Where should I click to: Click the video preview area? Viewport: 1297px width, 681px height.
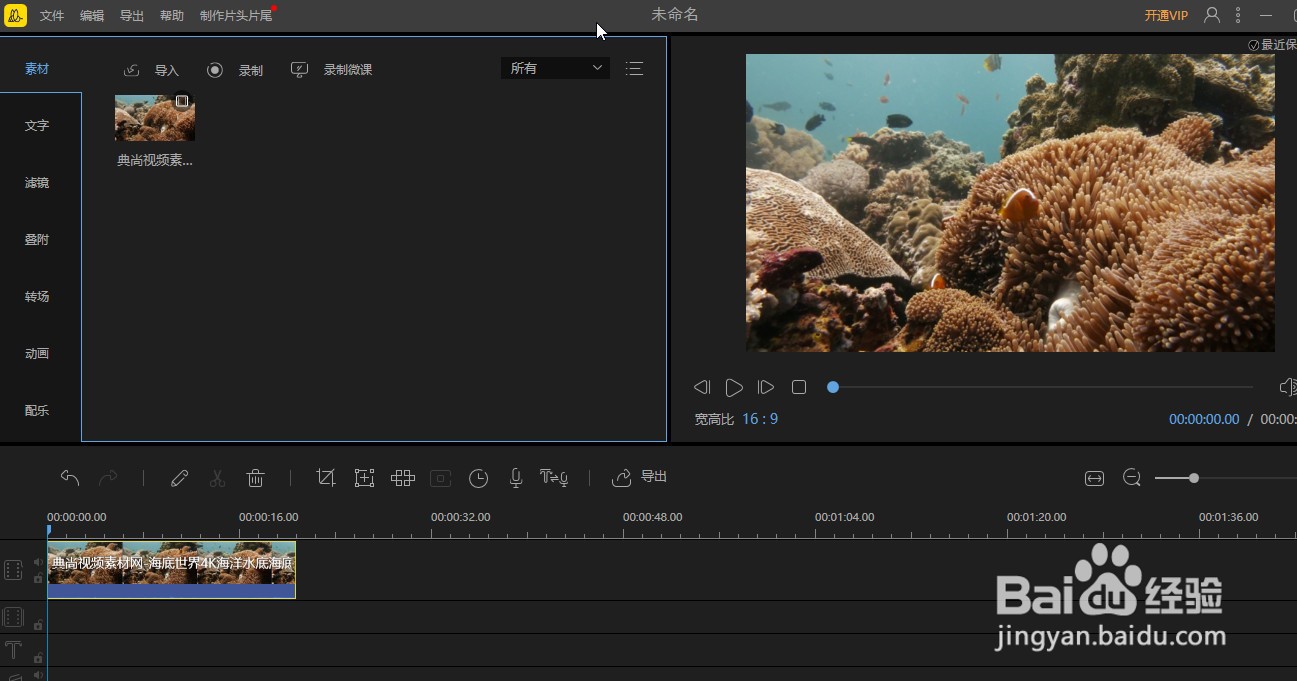1010,203
